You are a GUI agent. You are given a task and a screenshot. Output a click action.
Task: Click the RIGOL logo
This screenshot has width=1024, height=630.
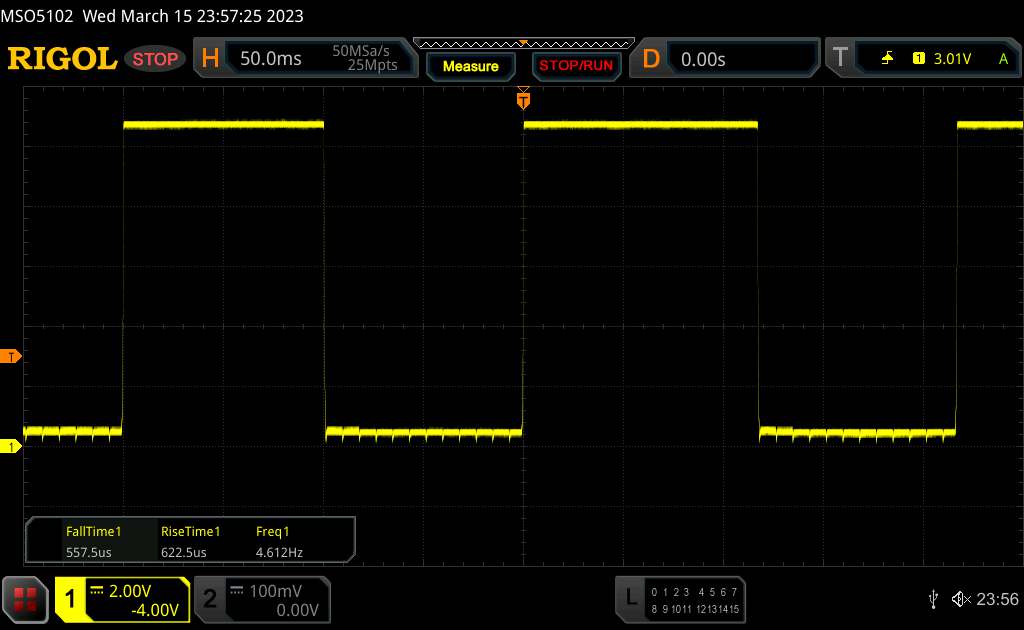pos(62,59)
